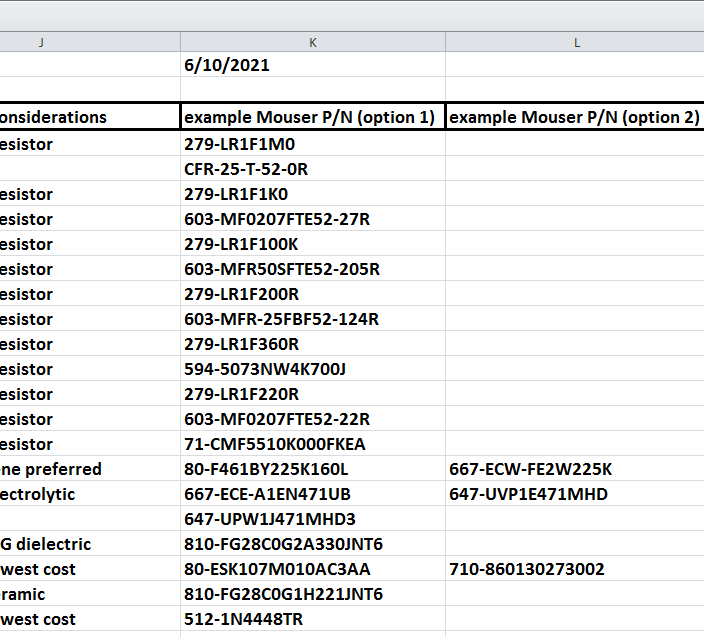Select column J header

(90, 42)
